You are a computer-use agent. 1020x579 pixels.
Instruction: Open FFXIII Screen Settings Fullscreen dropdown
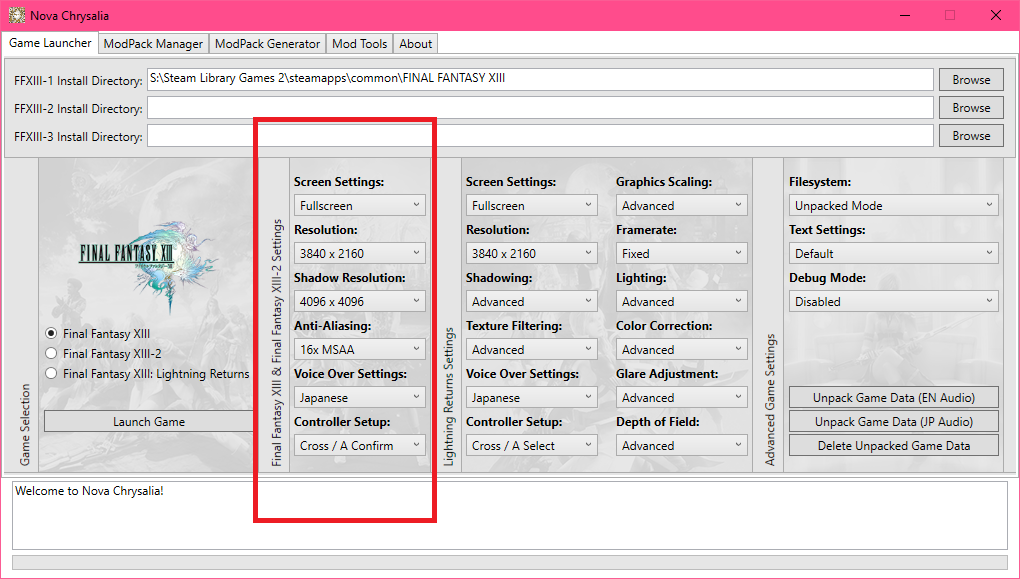(360, 206)
